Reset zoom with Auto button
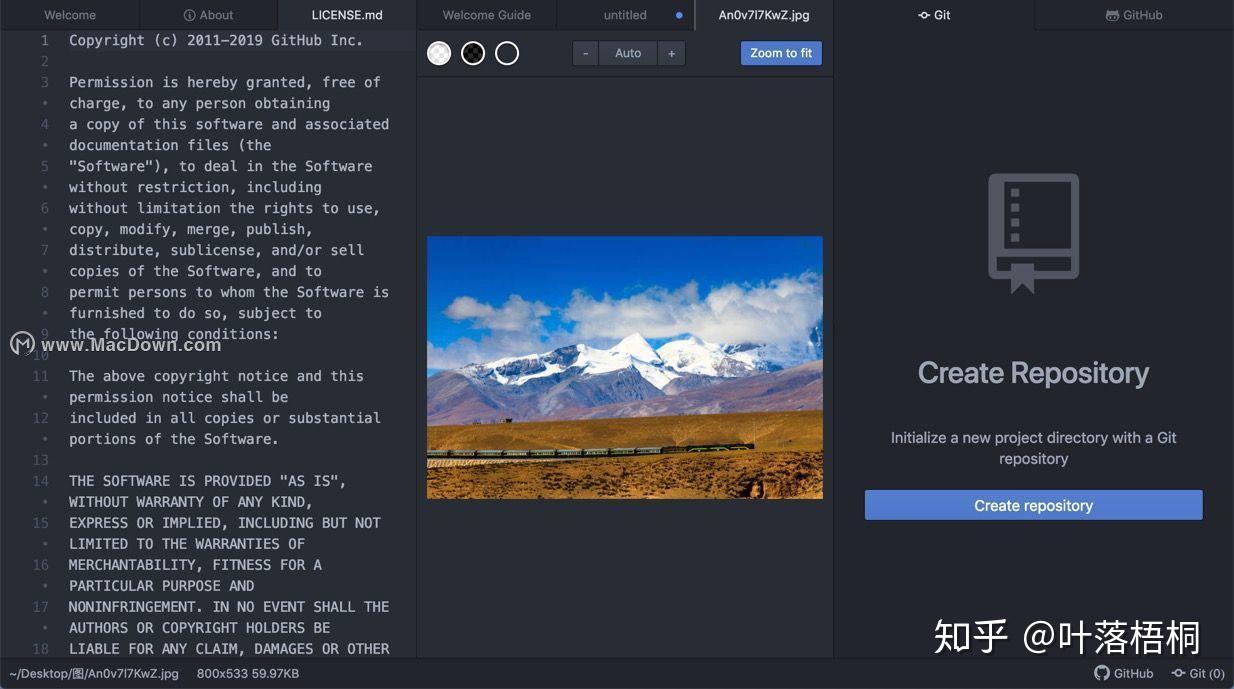 [x=628, y=53]
